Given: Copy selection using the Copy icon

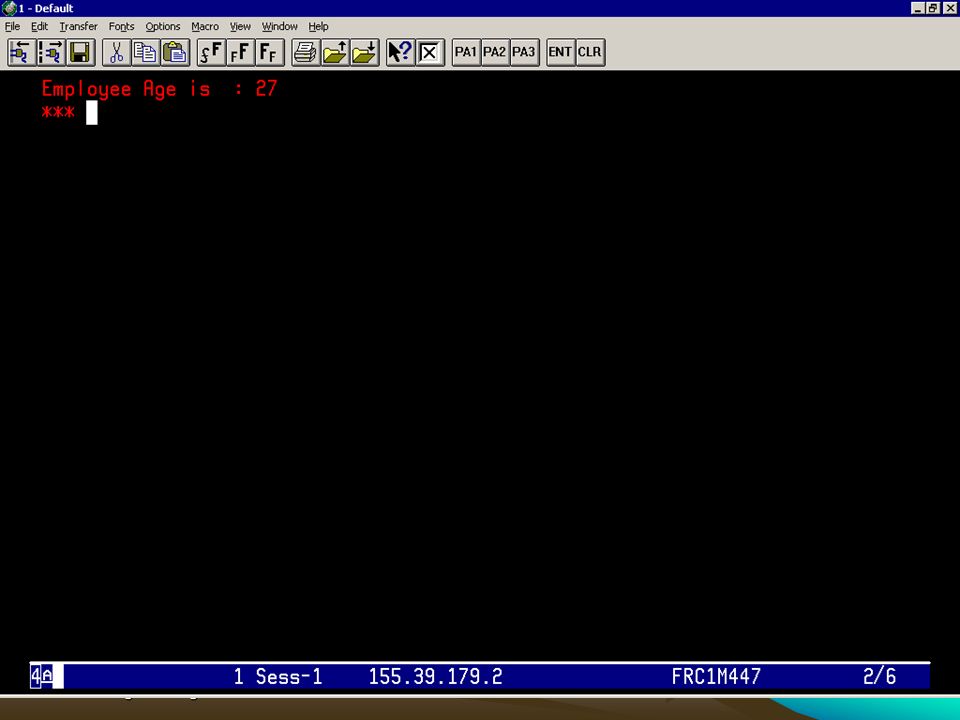Looking at the screenshot, I should pos(146,53).
